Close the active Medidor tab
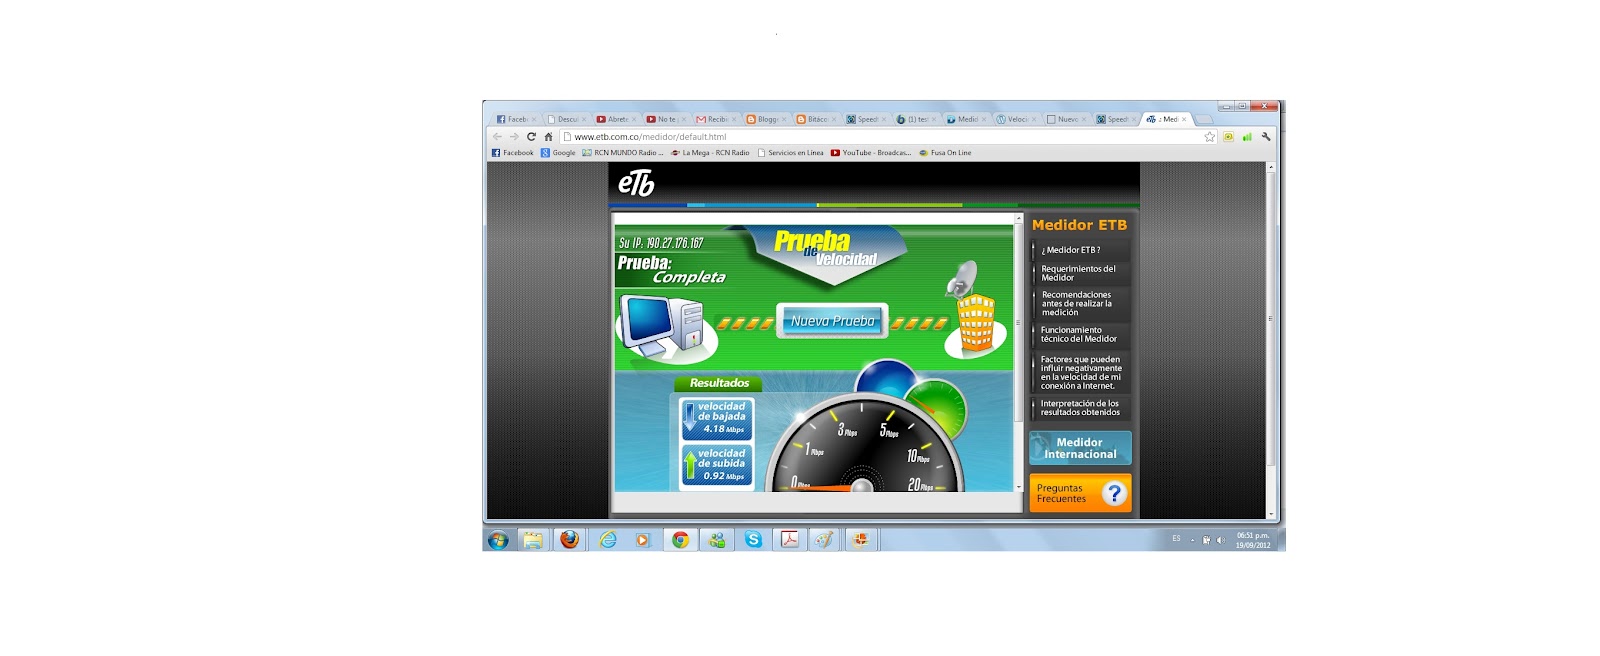1600x656 pixels. tap(1184, 119)
